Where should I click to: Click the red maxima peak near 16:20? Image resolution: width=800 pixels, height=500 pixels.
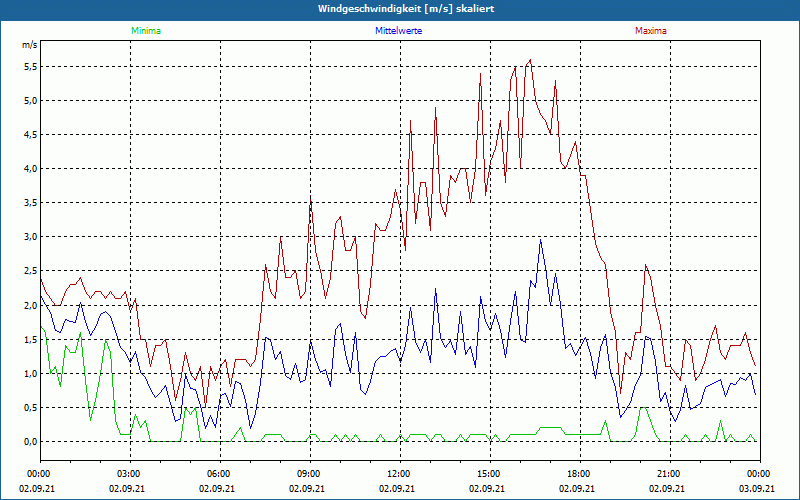coord(531,60)
